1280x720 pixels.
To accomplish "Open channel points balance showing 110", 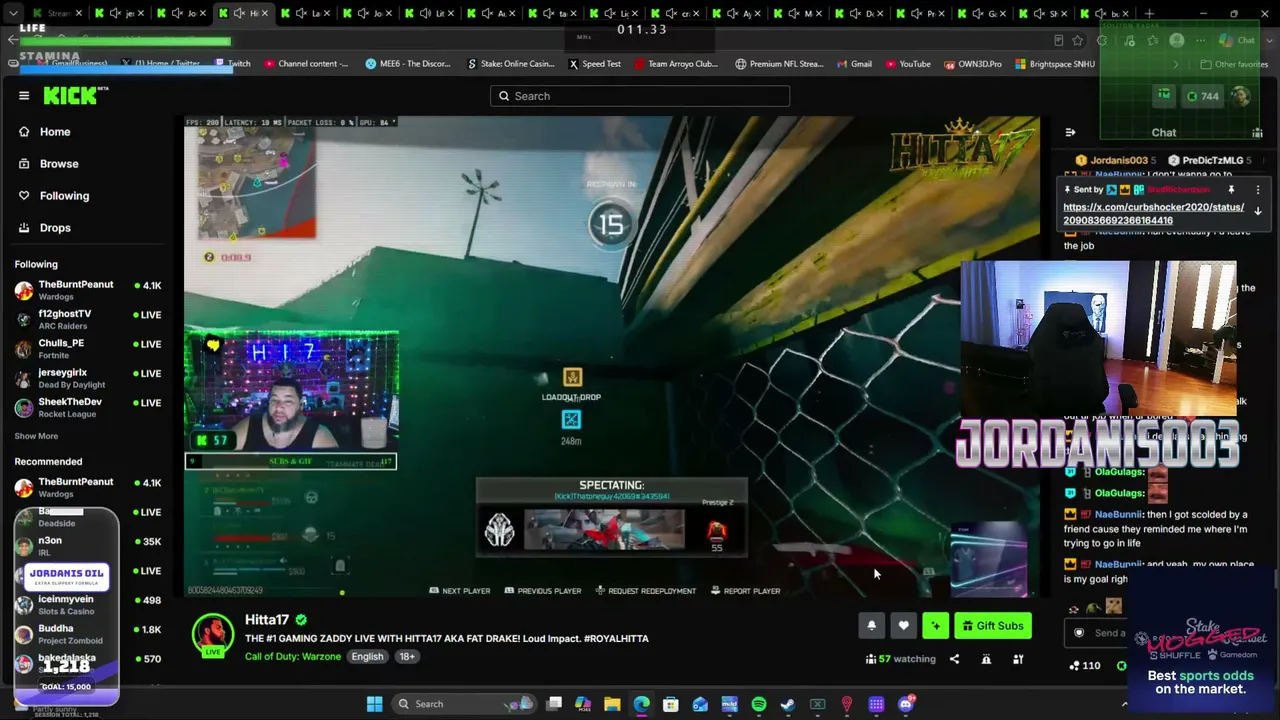I will pos(1084,666).
